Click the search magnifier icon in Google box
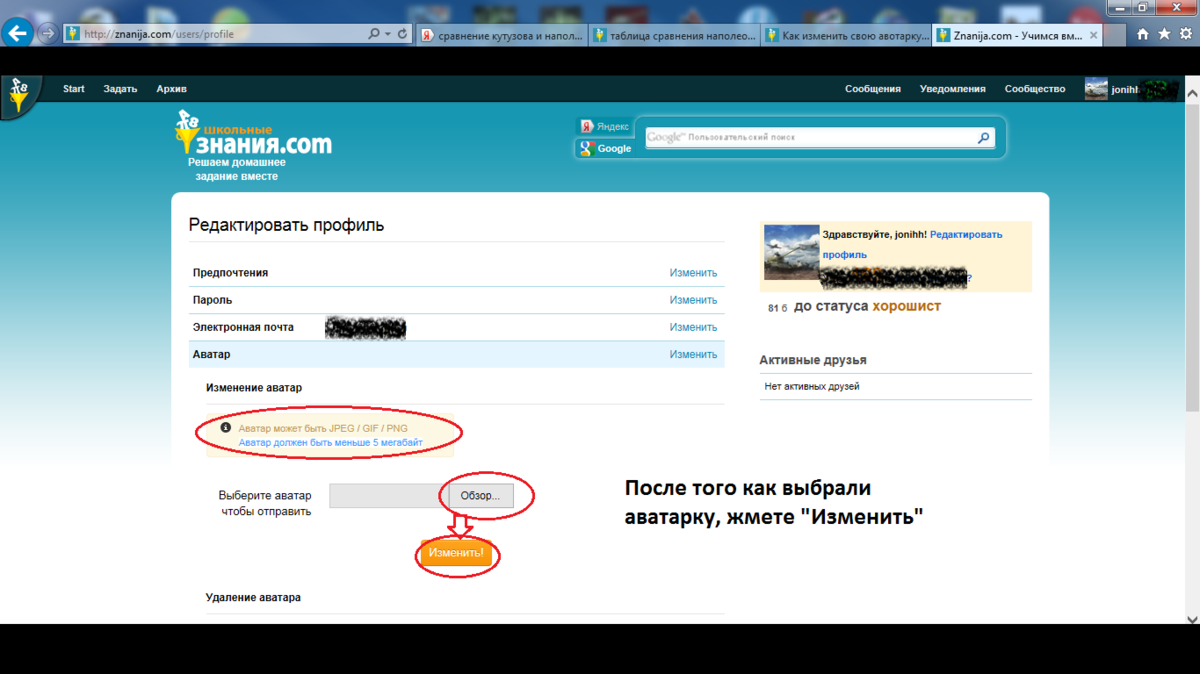Viewport: 1200px width, 674px height. (983, 138)
